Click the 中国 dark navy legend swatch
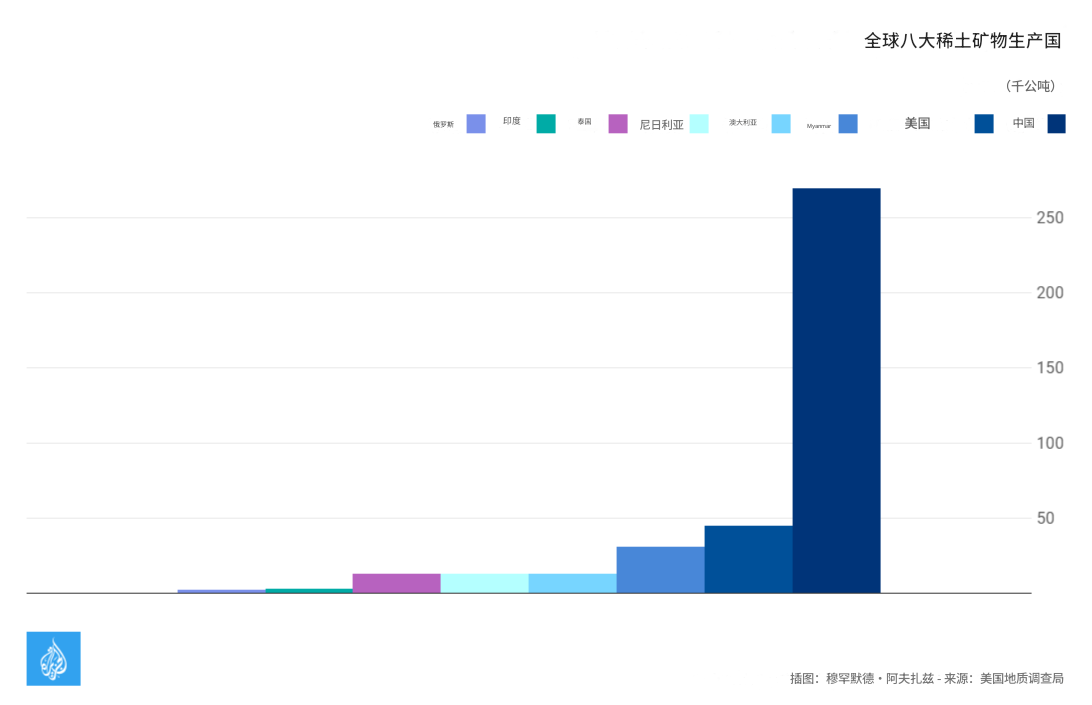This screenshot has width=1092, height=705. pyautogui.click(x=1056, y=124)
